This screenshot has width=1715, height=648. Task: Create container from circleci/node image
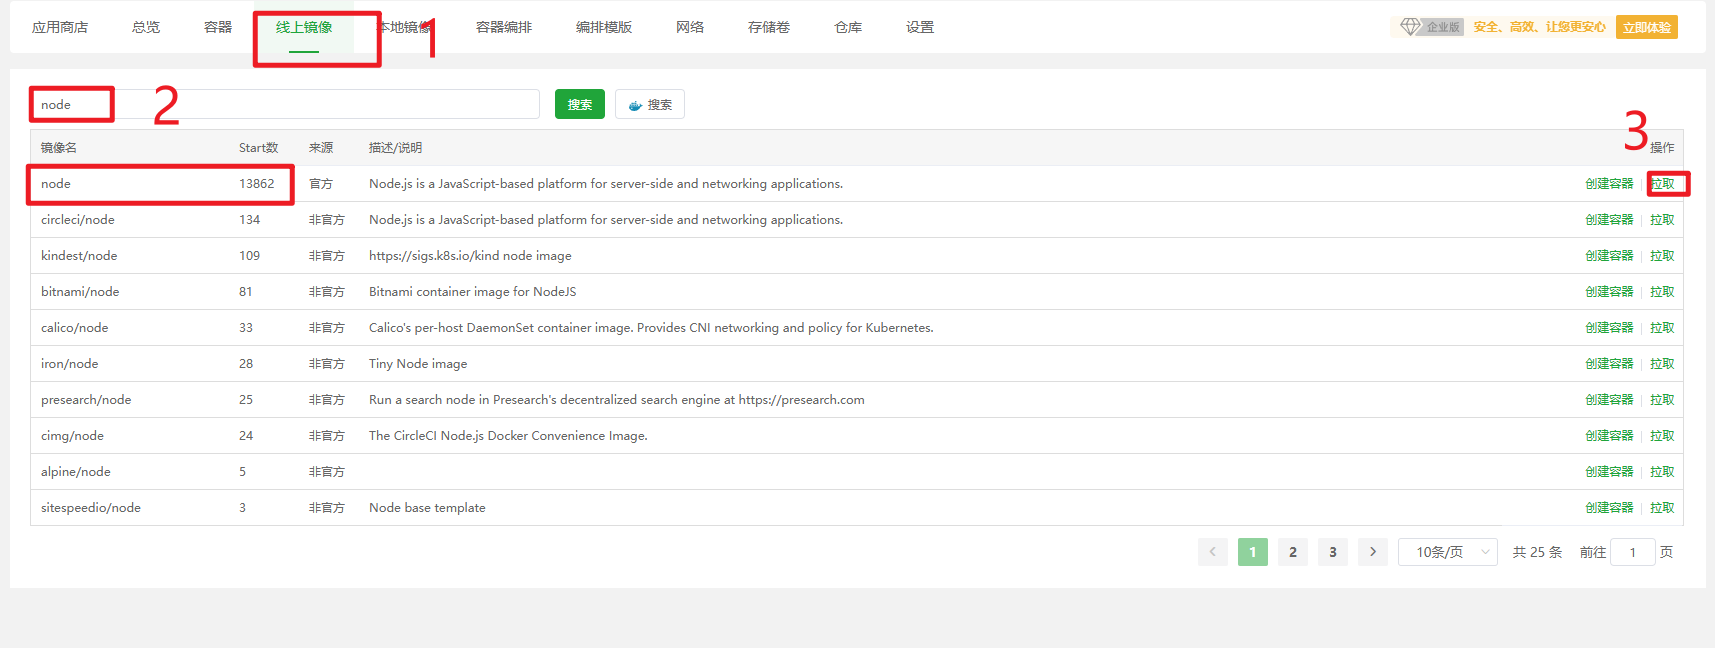(x=1608, y=220)
